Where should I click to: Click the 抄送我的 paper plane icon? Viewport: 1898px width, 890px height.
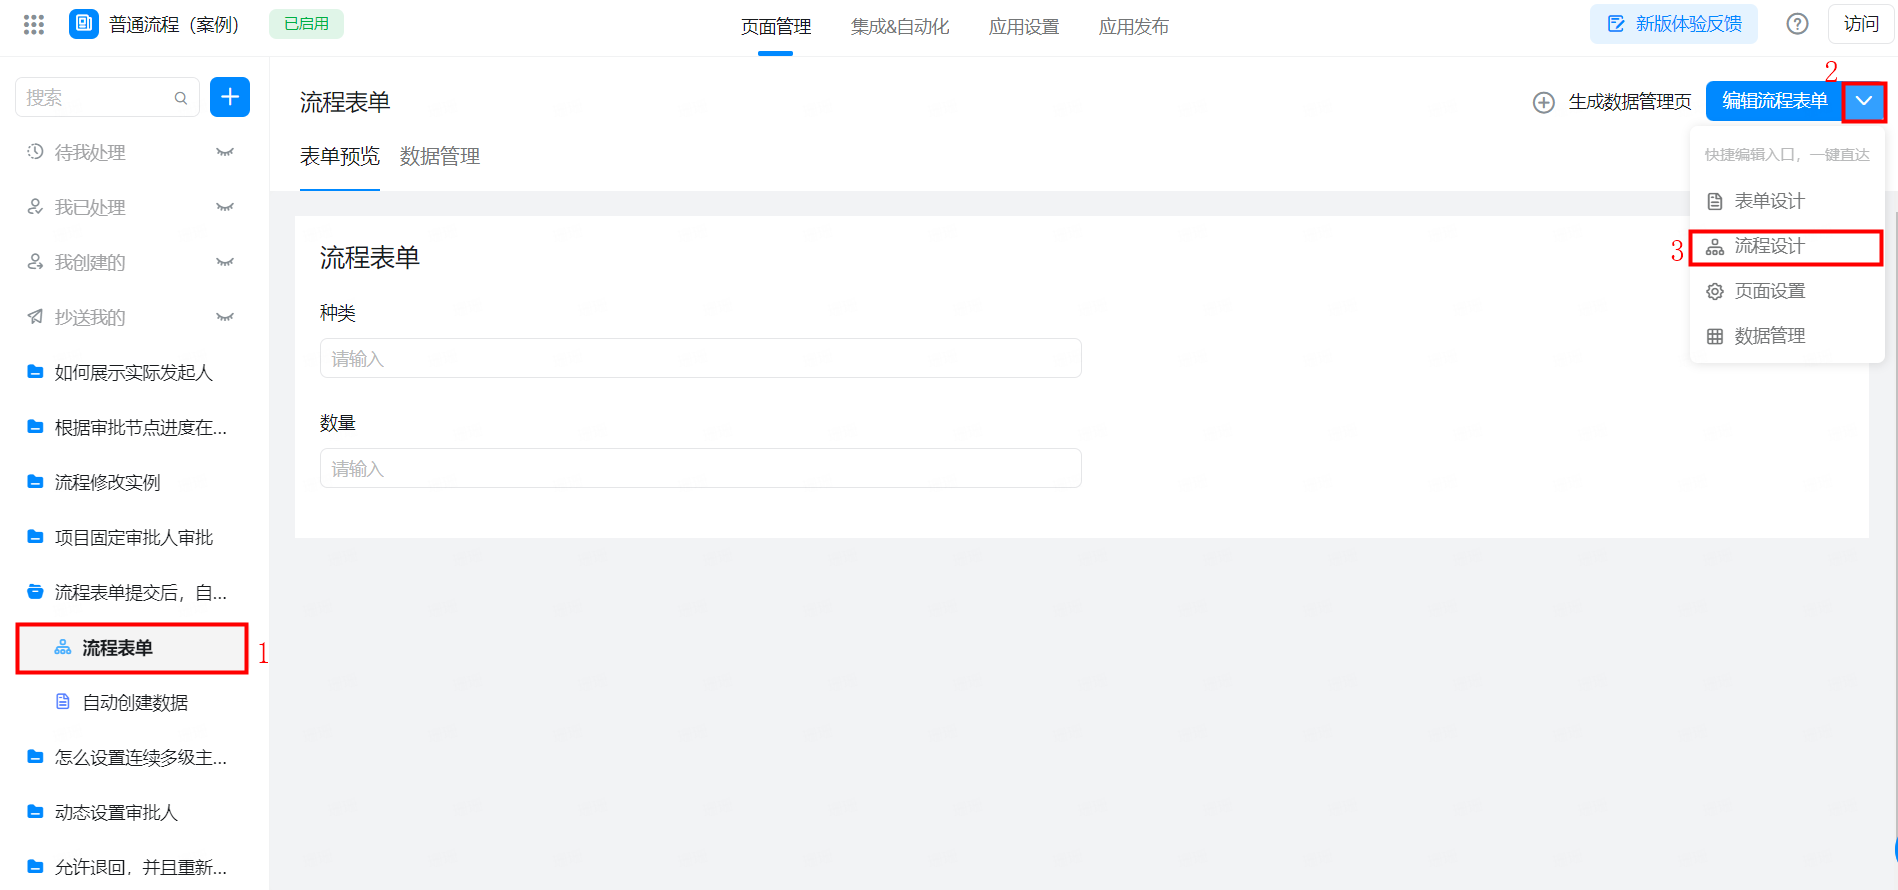(x=35, y=316)
